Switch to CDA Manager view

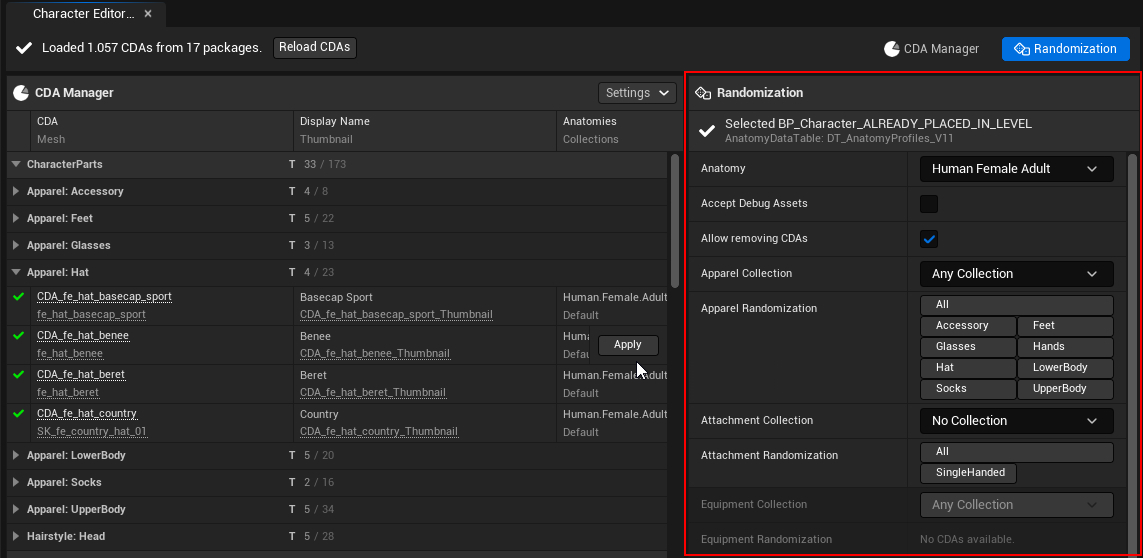click(931, 49)
